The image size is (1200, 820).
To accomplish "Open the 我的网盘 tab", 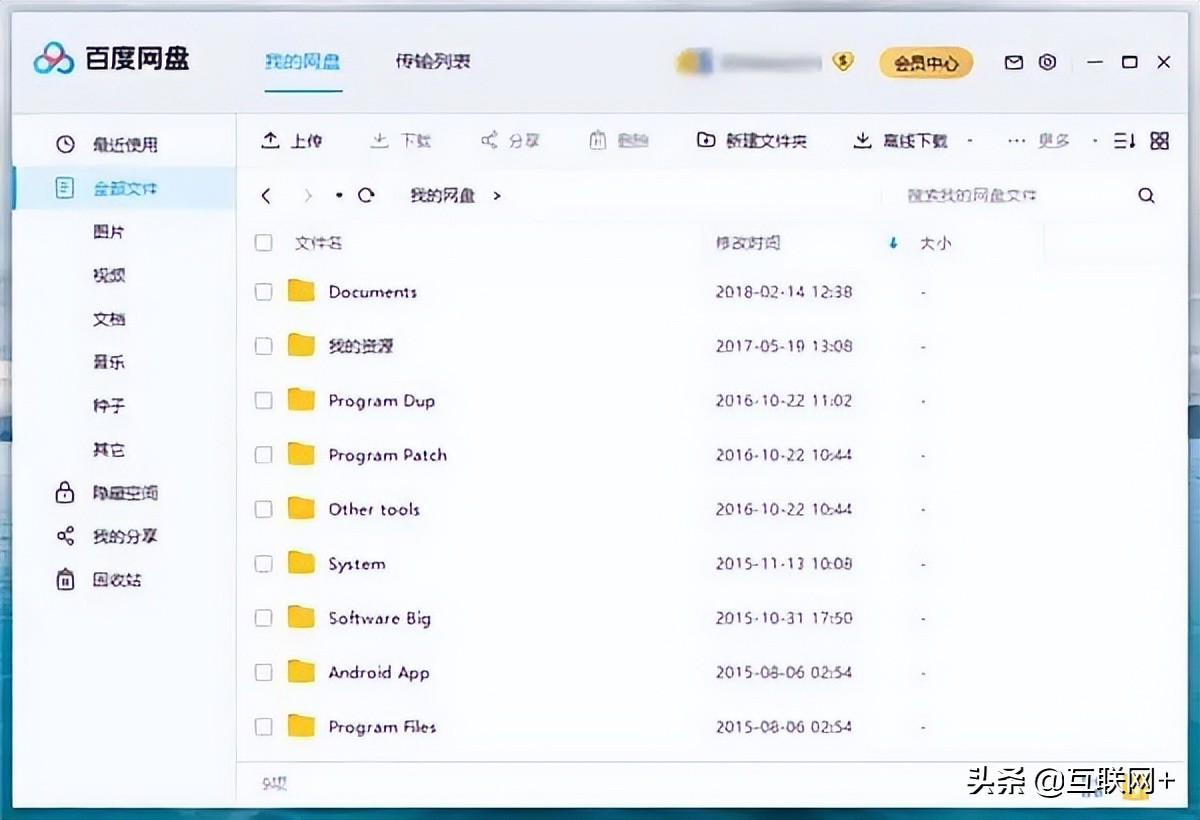I will click(303, 61).
